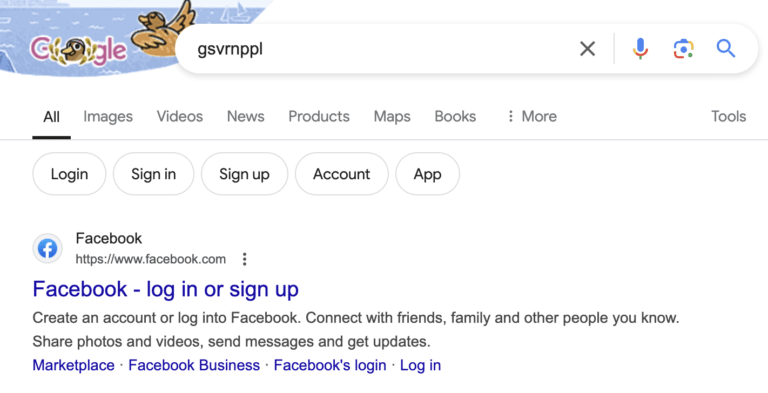Open the Tools filter options
This screenshot has width=768, height=393.
coord(728,116)
